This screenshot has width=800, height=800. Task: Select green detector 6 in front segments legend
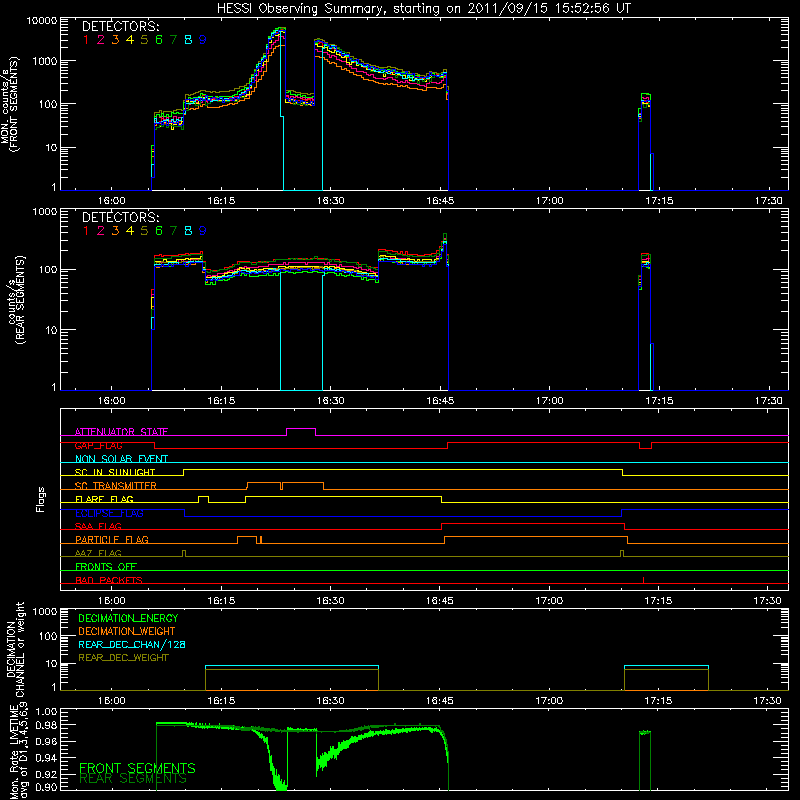(159, 40)
